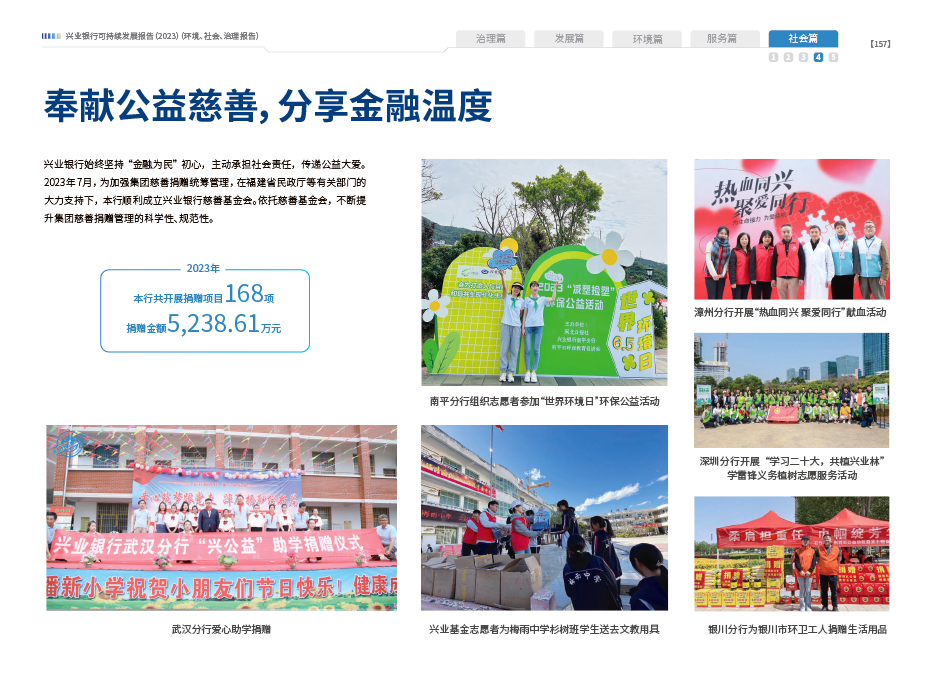
Task: Click the report title in header
Action: click(x=162, y=36)
